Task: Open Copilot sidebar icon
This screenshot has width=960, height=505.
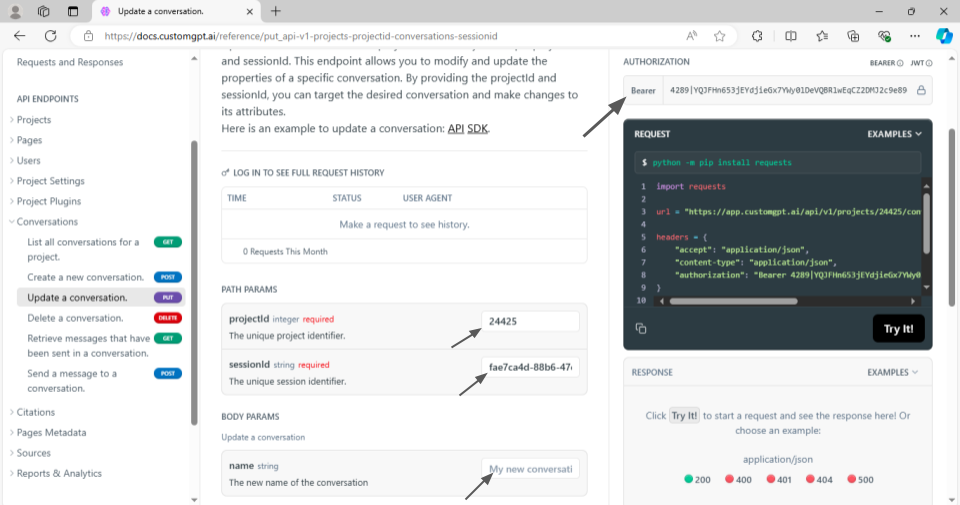Action: click(x=944, y=36)
